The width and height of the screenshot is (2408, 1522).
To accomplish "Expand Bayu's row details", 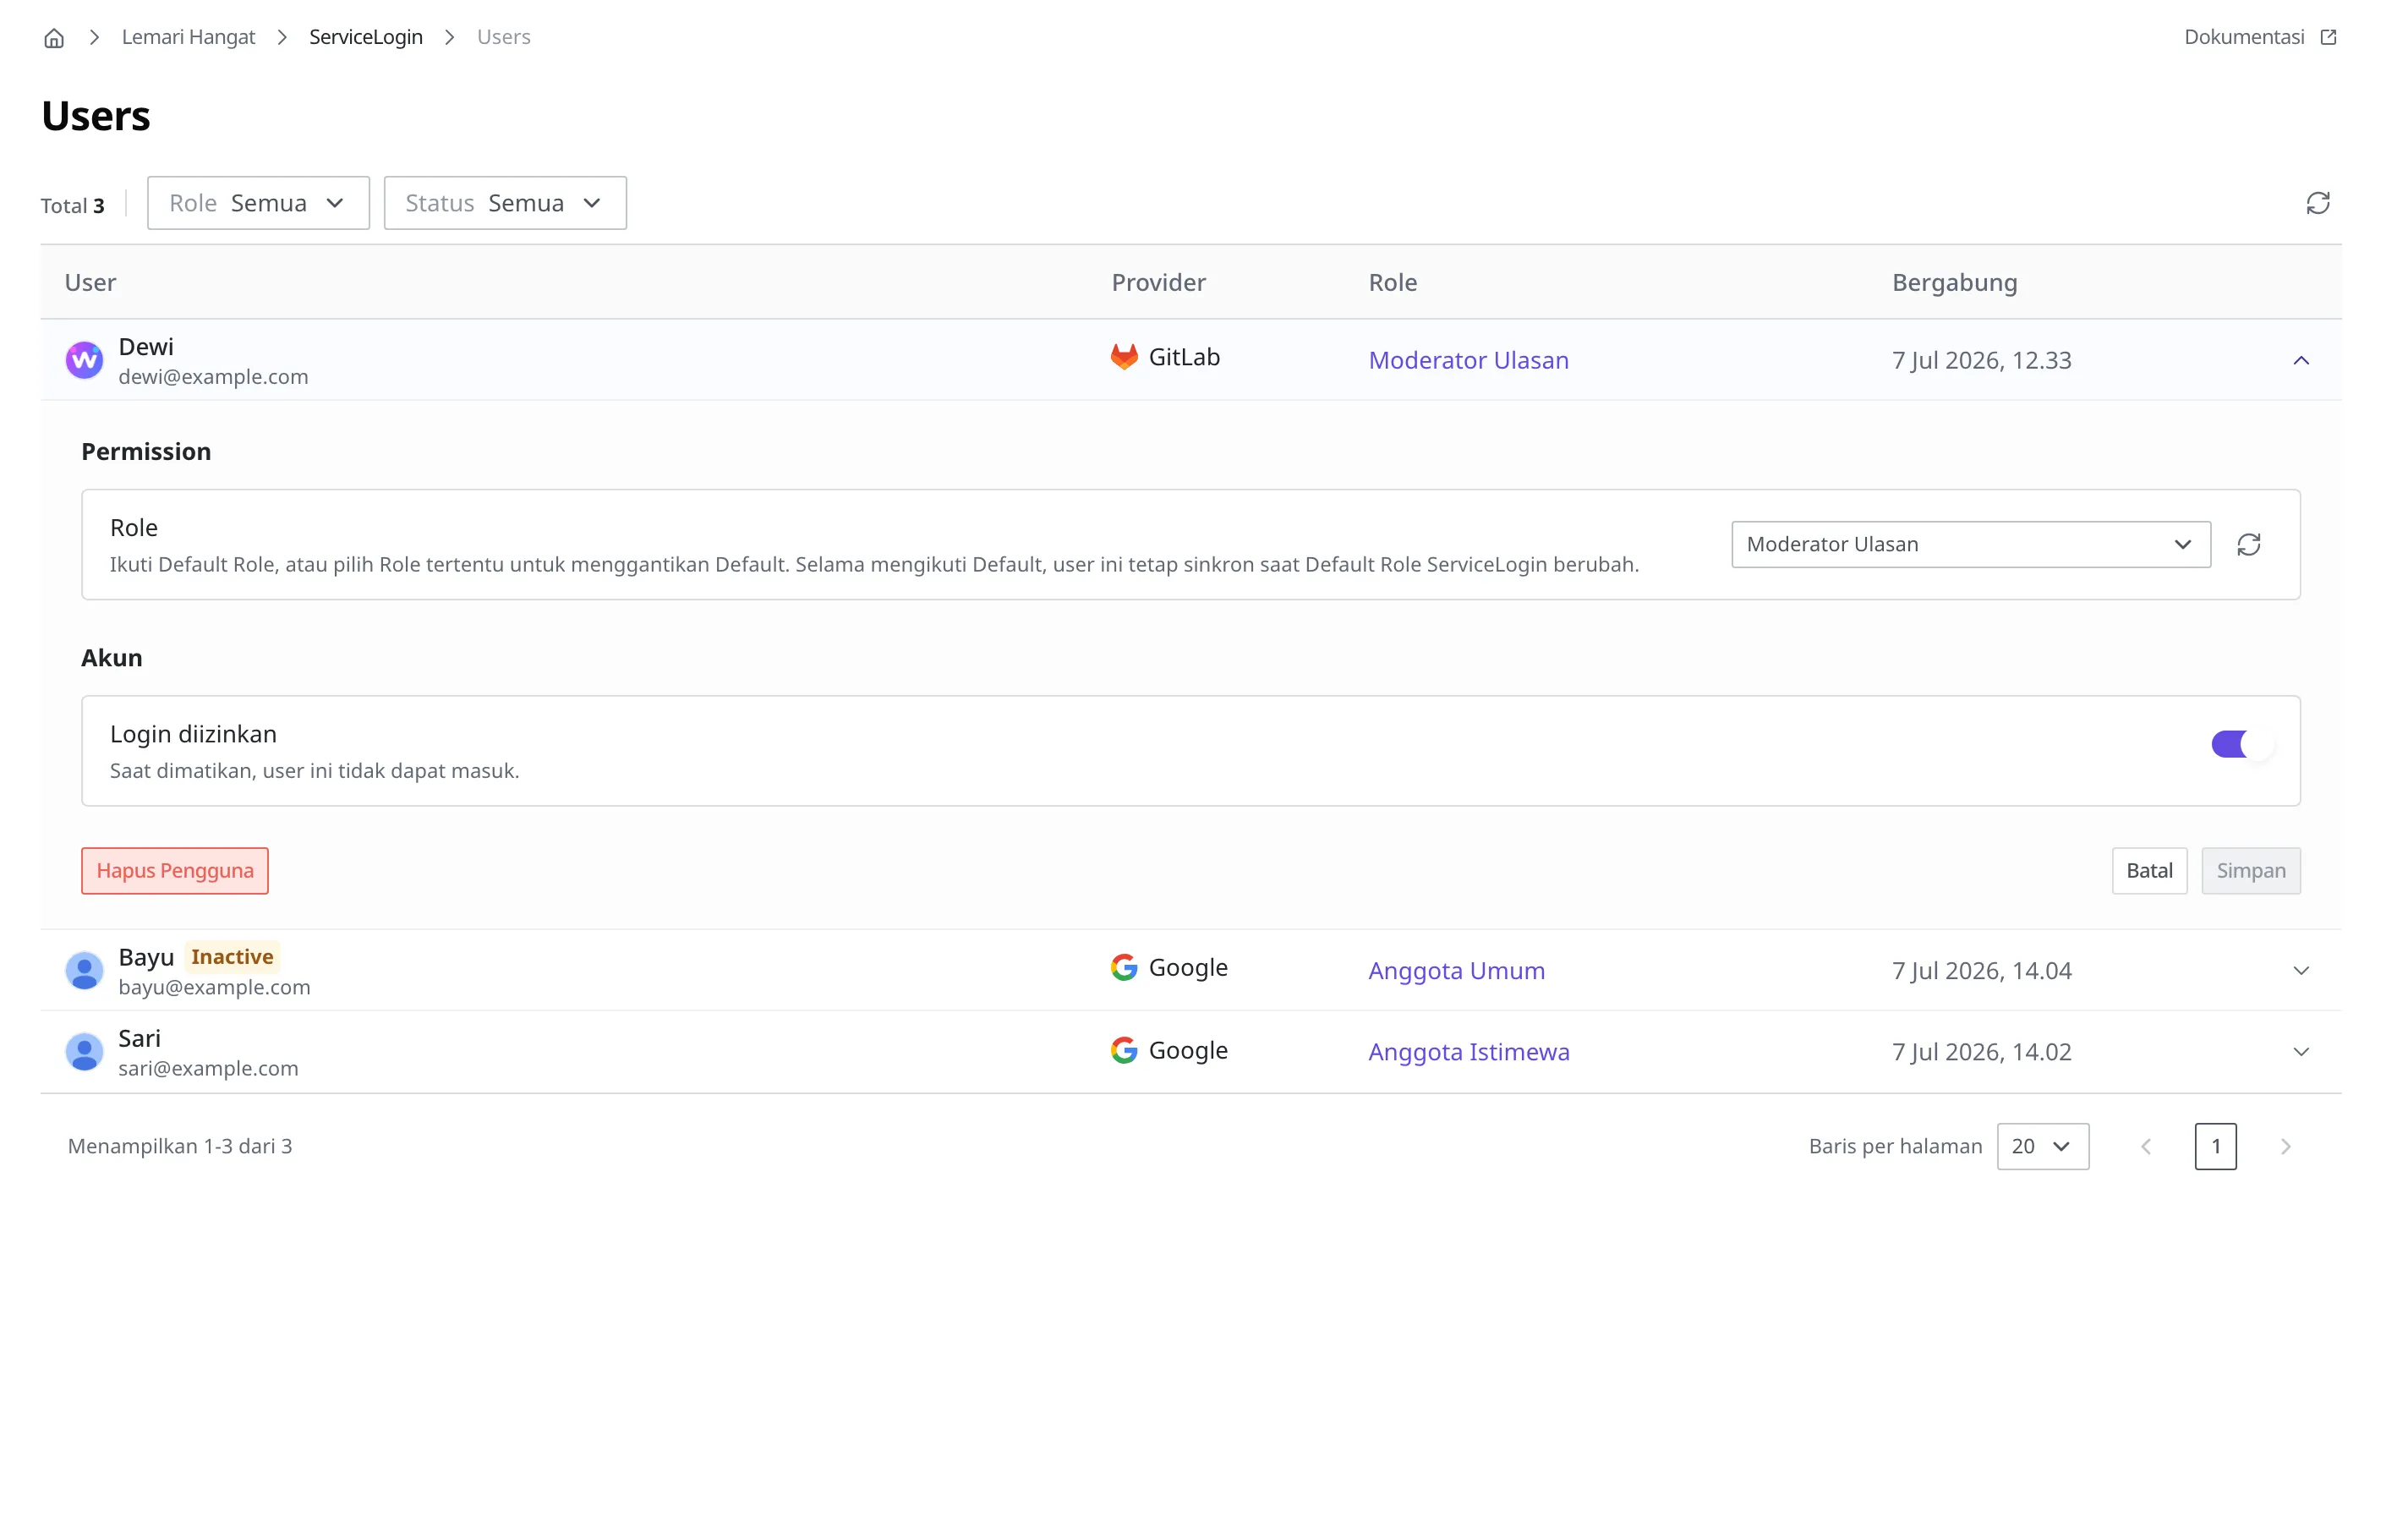I will (2301, 970).
